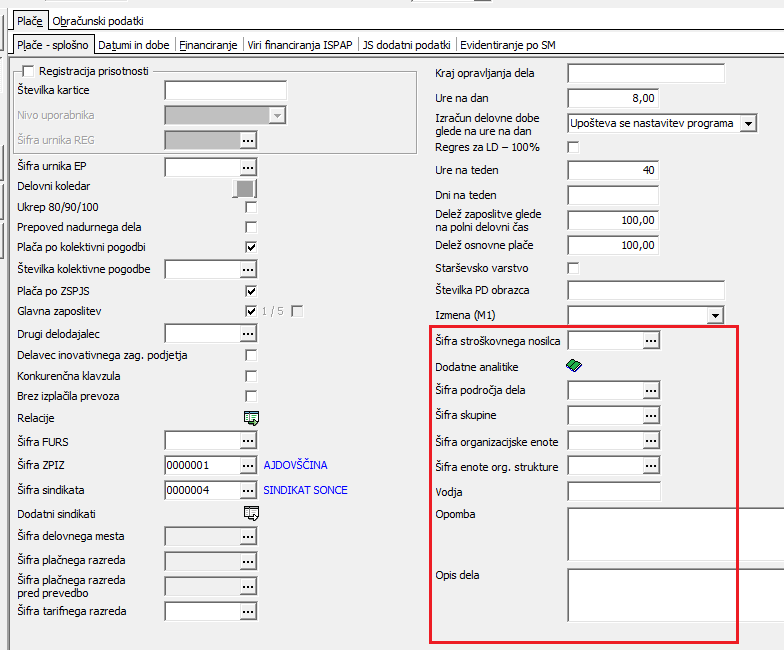Open lookup for Drugi delodajalec
Image resolution: width=784 pixels, height=650 pixels.
tap(248, 334)
